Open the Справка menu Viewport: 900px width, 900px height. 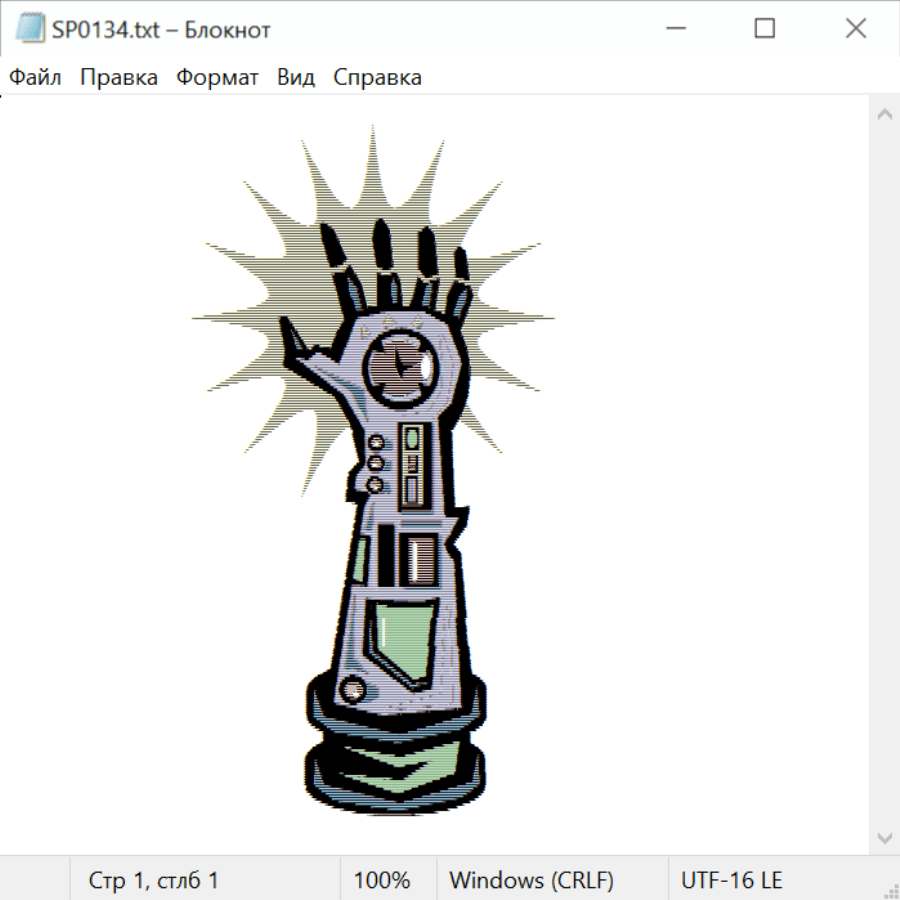coord(377,78)
